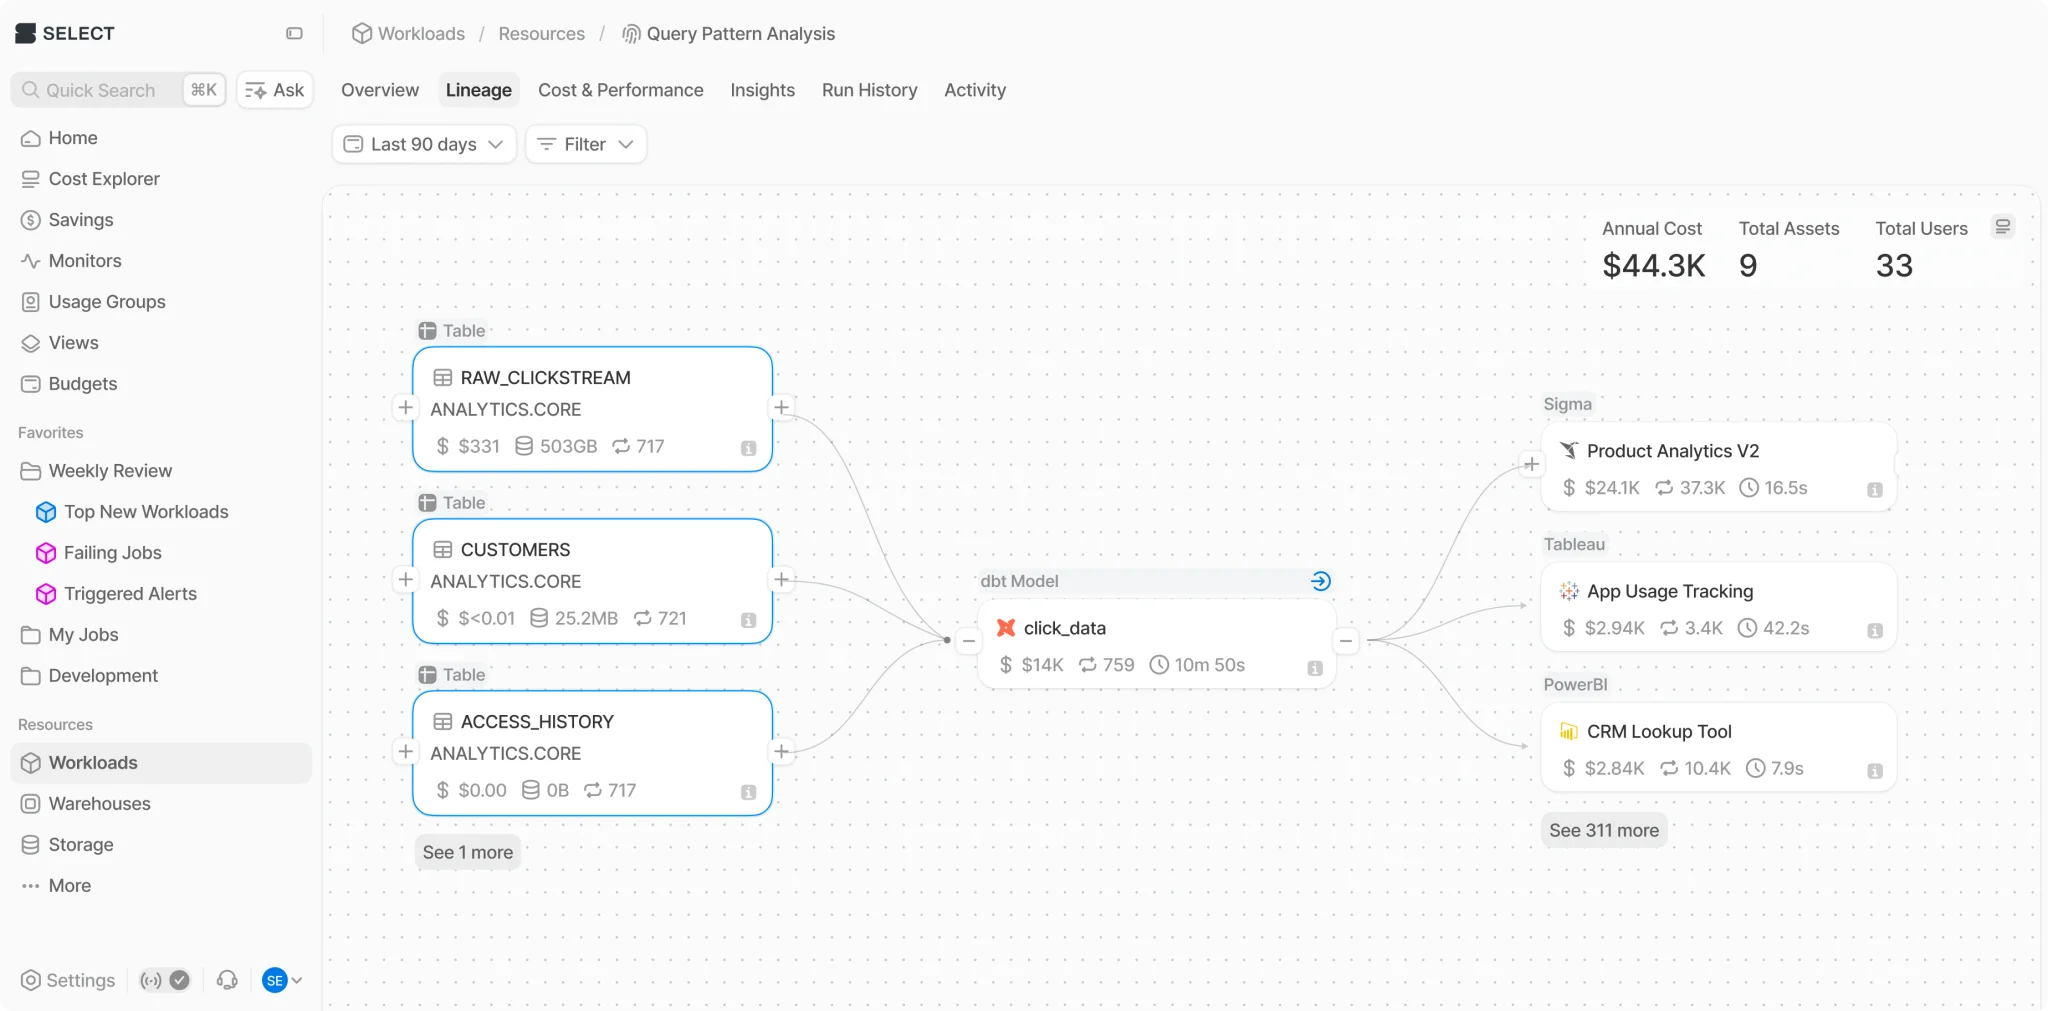The width and height of the screenshot is (2048, 1011).
Task: Open the SE user account menu
Action: click(282, 980)
